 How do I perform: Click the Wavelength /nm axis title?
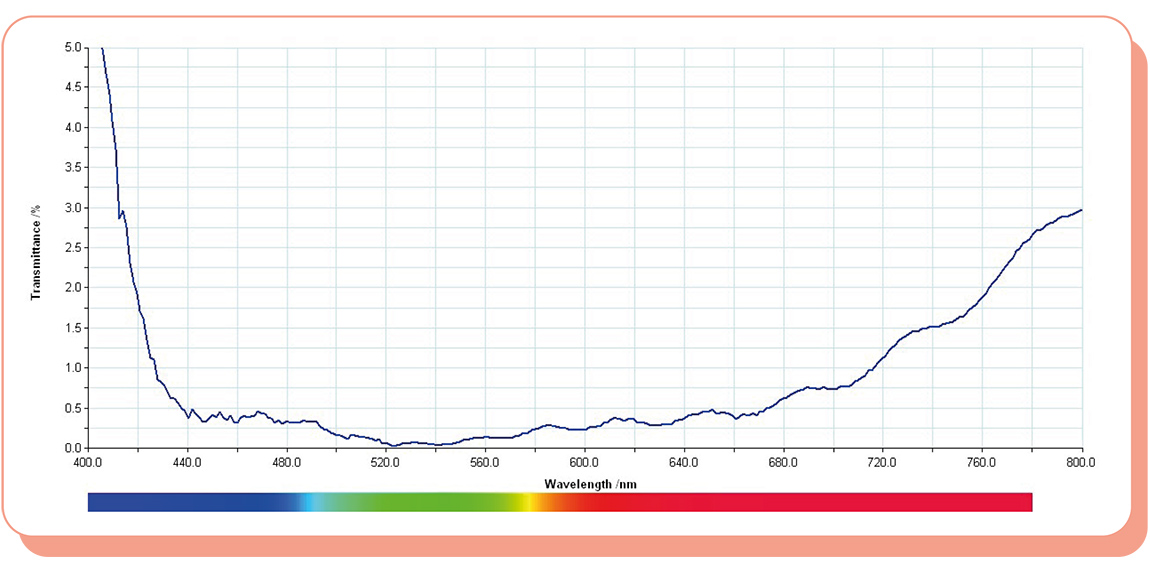[590, 483]
